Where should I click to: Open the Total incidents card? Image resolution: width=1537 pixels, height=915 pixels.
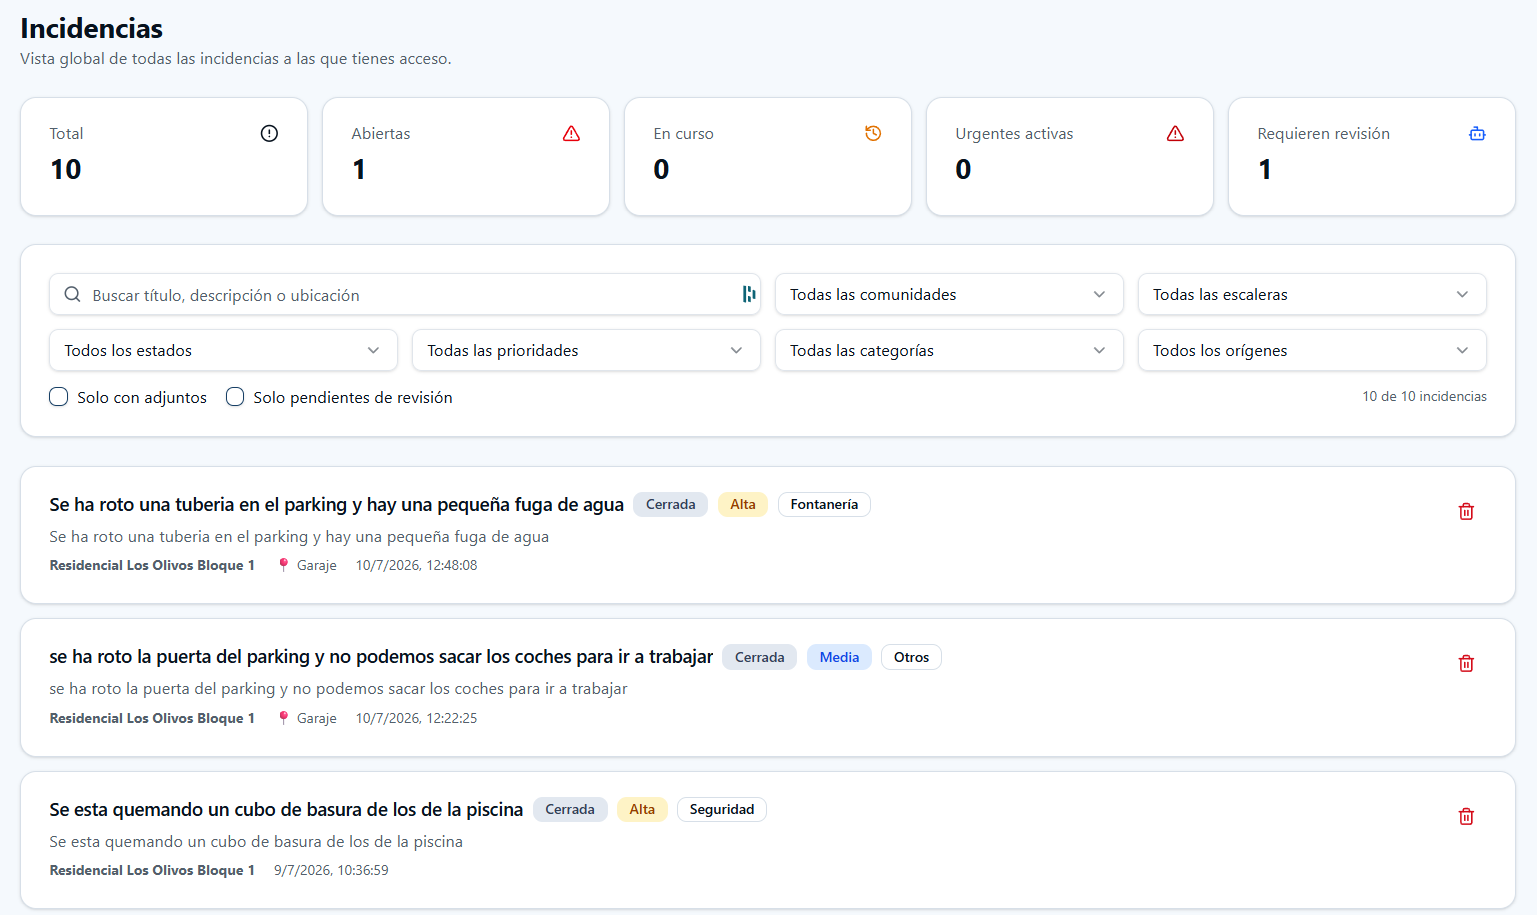(164, 156)
